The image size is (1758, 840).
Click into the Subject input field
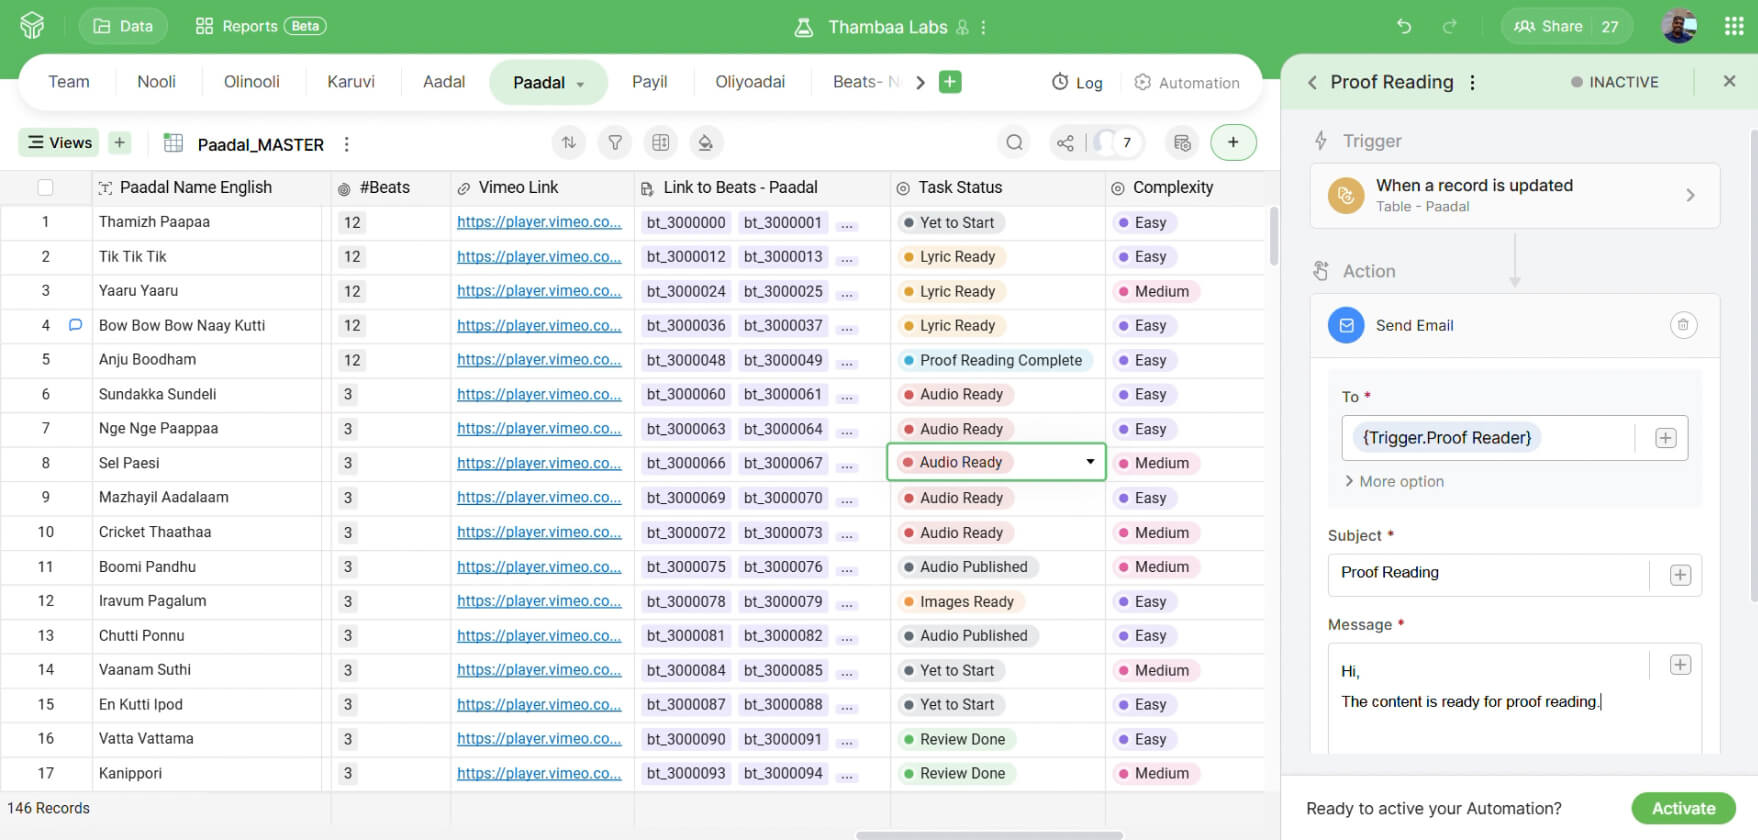point(1490,573)
